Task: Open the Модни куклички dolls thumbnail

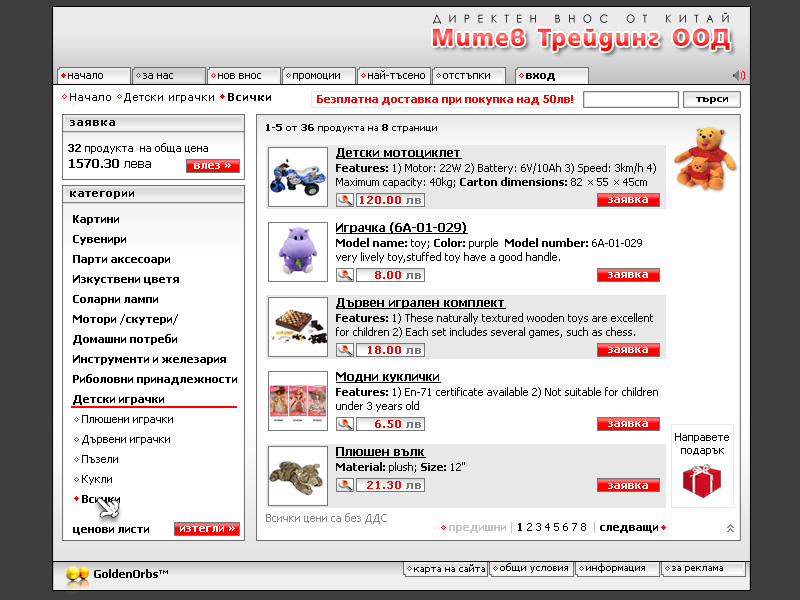Action: tap(298, 401)
